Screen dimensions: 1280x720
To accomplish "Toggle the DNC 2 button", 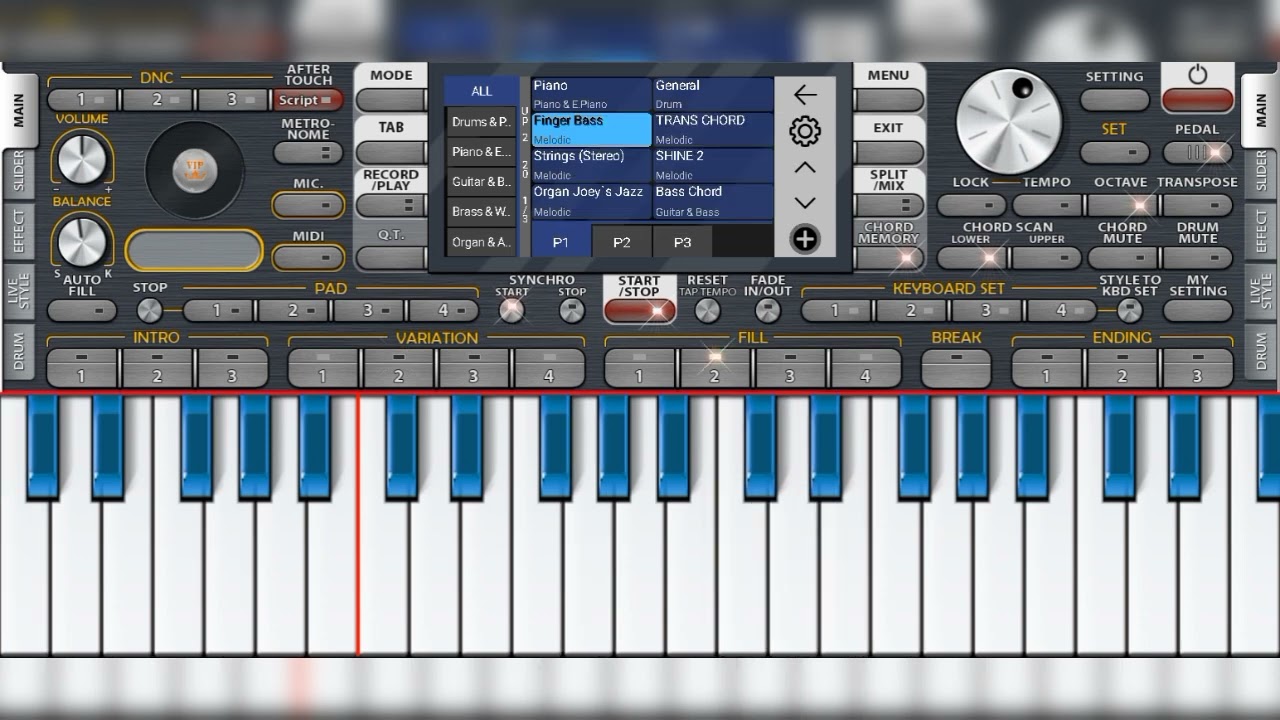I will pos(159,100).
